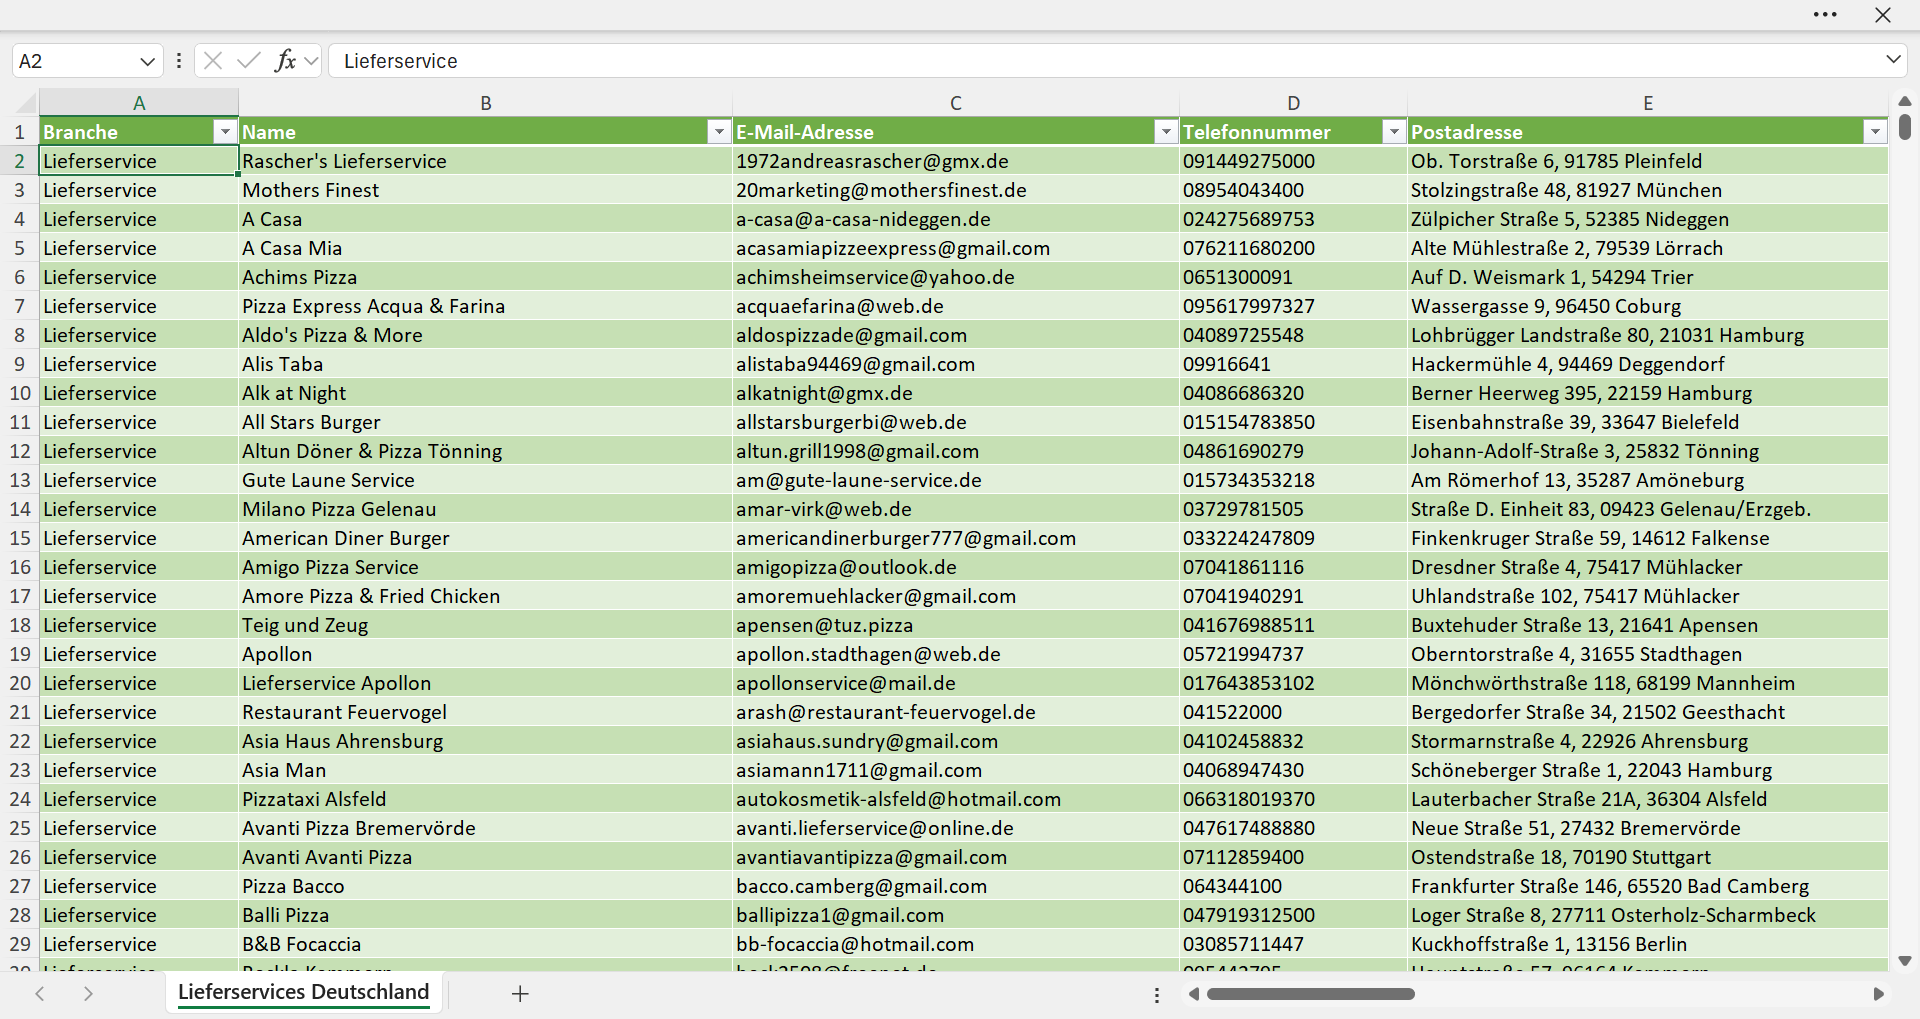Select email aldospizzade@gmail.com
Viewport: 1920px width, 1019px height.
[956, 335]
